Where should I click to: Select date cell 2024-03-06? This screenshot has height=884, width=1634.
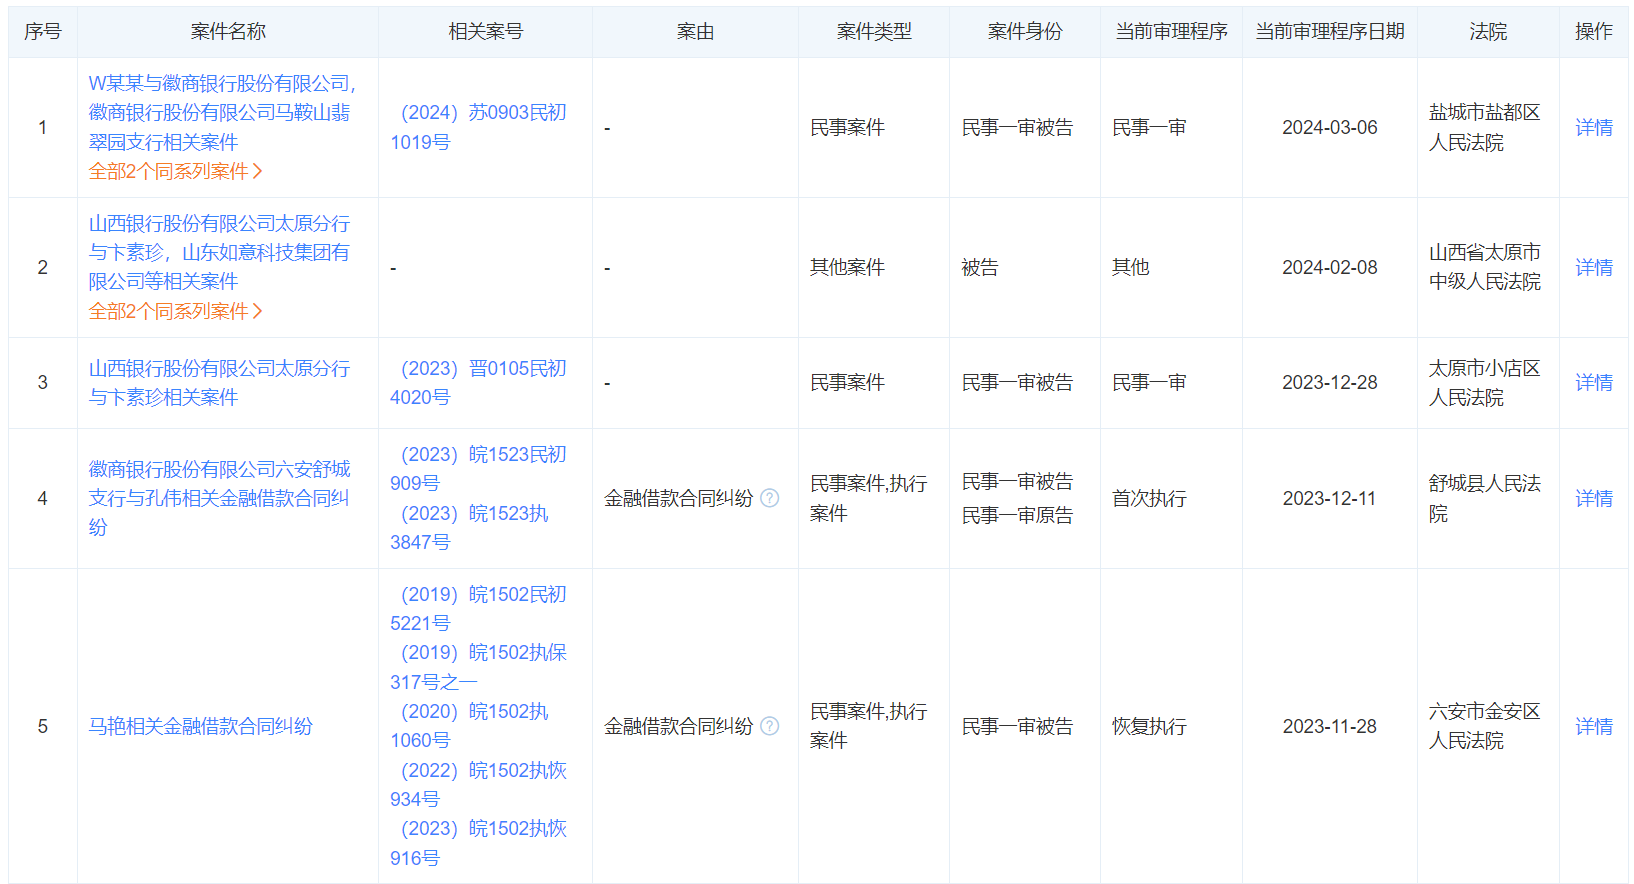(x=1330, y=127)
